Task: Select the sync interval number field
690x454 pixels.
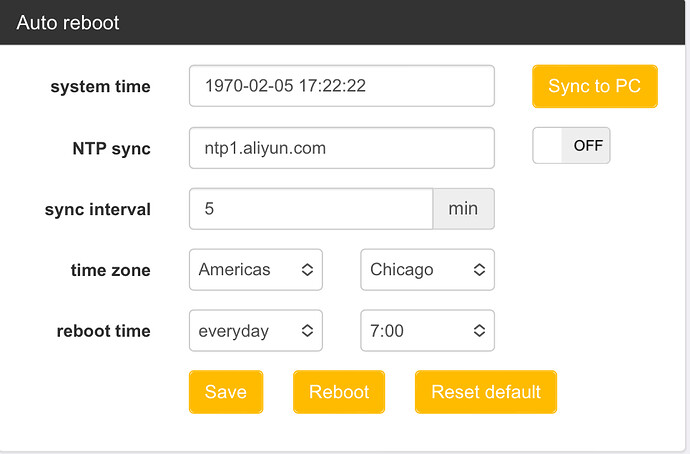Action: tap(310, 209)
